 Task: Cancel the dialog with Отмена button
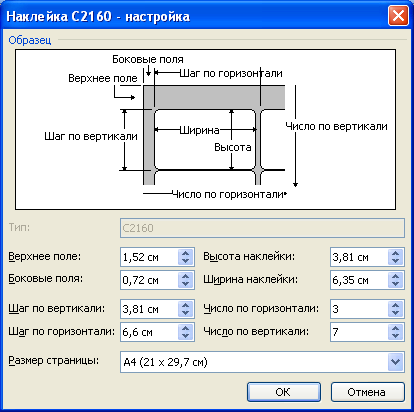point(367,392)
